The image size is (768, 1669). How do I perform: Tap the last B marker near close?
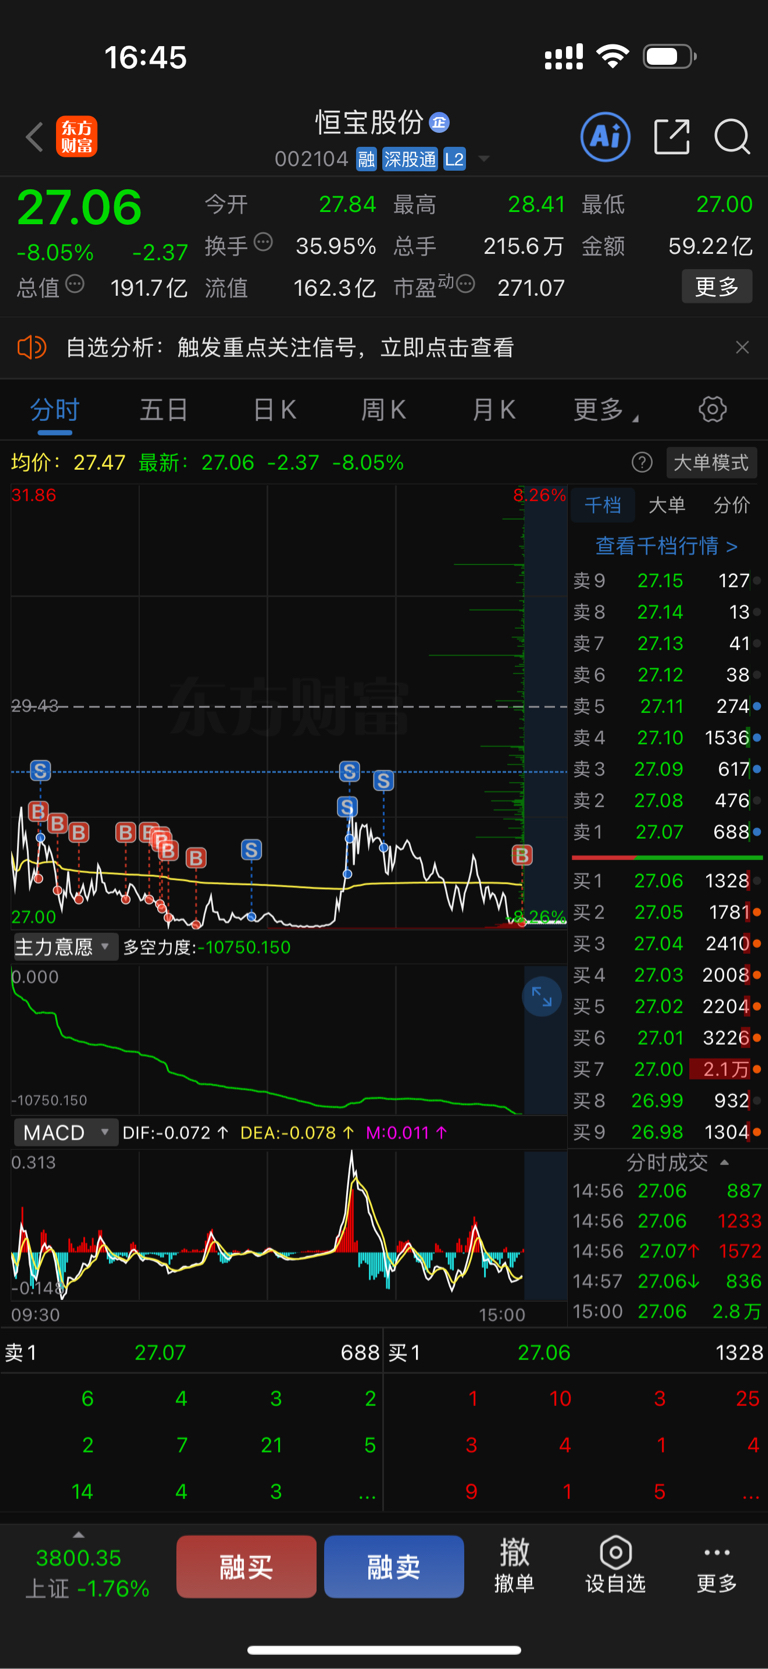[522, 855]
